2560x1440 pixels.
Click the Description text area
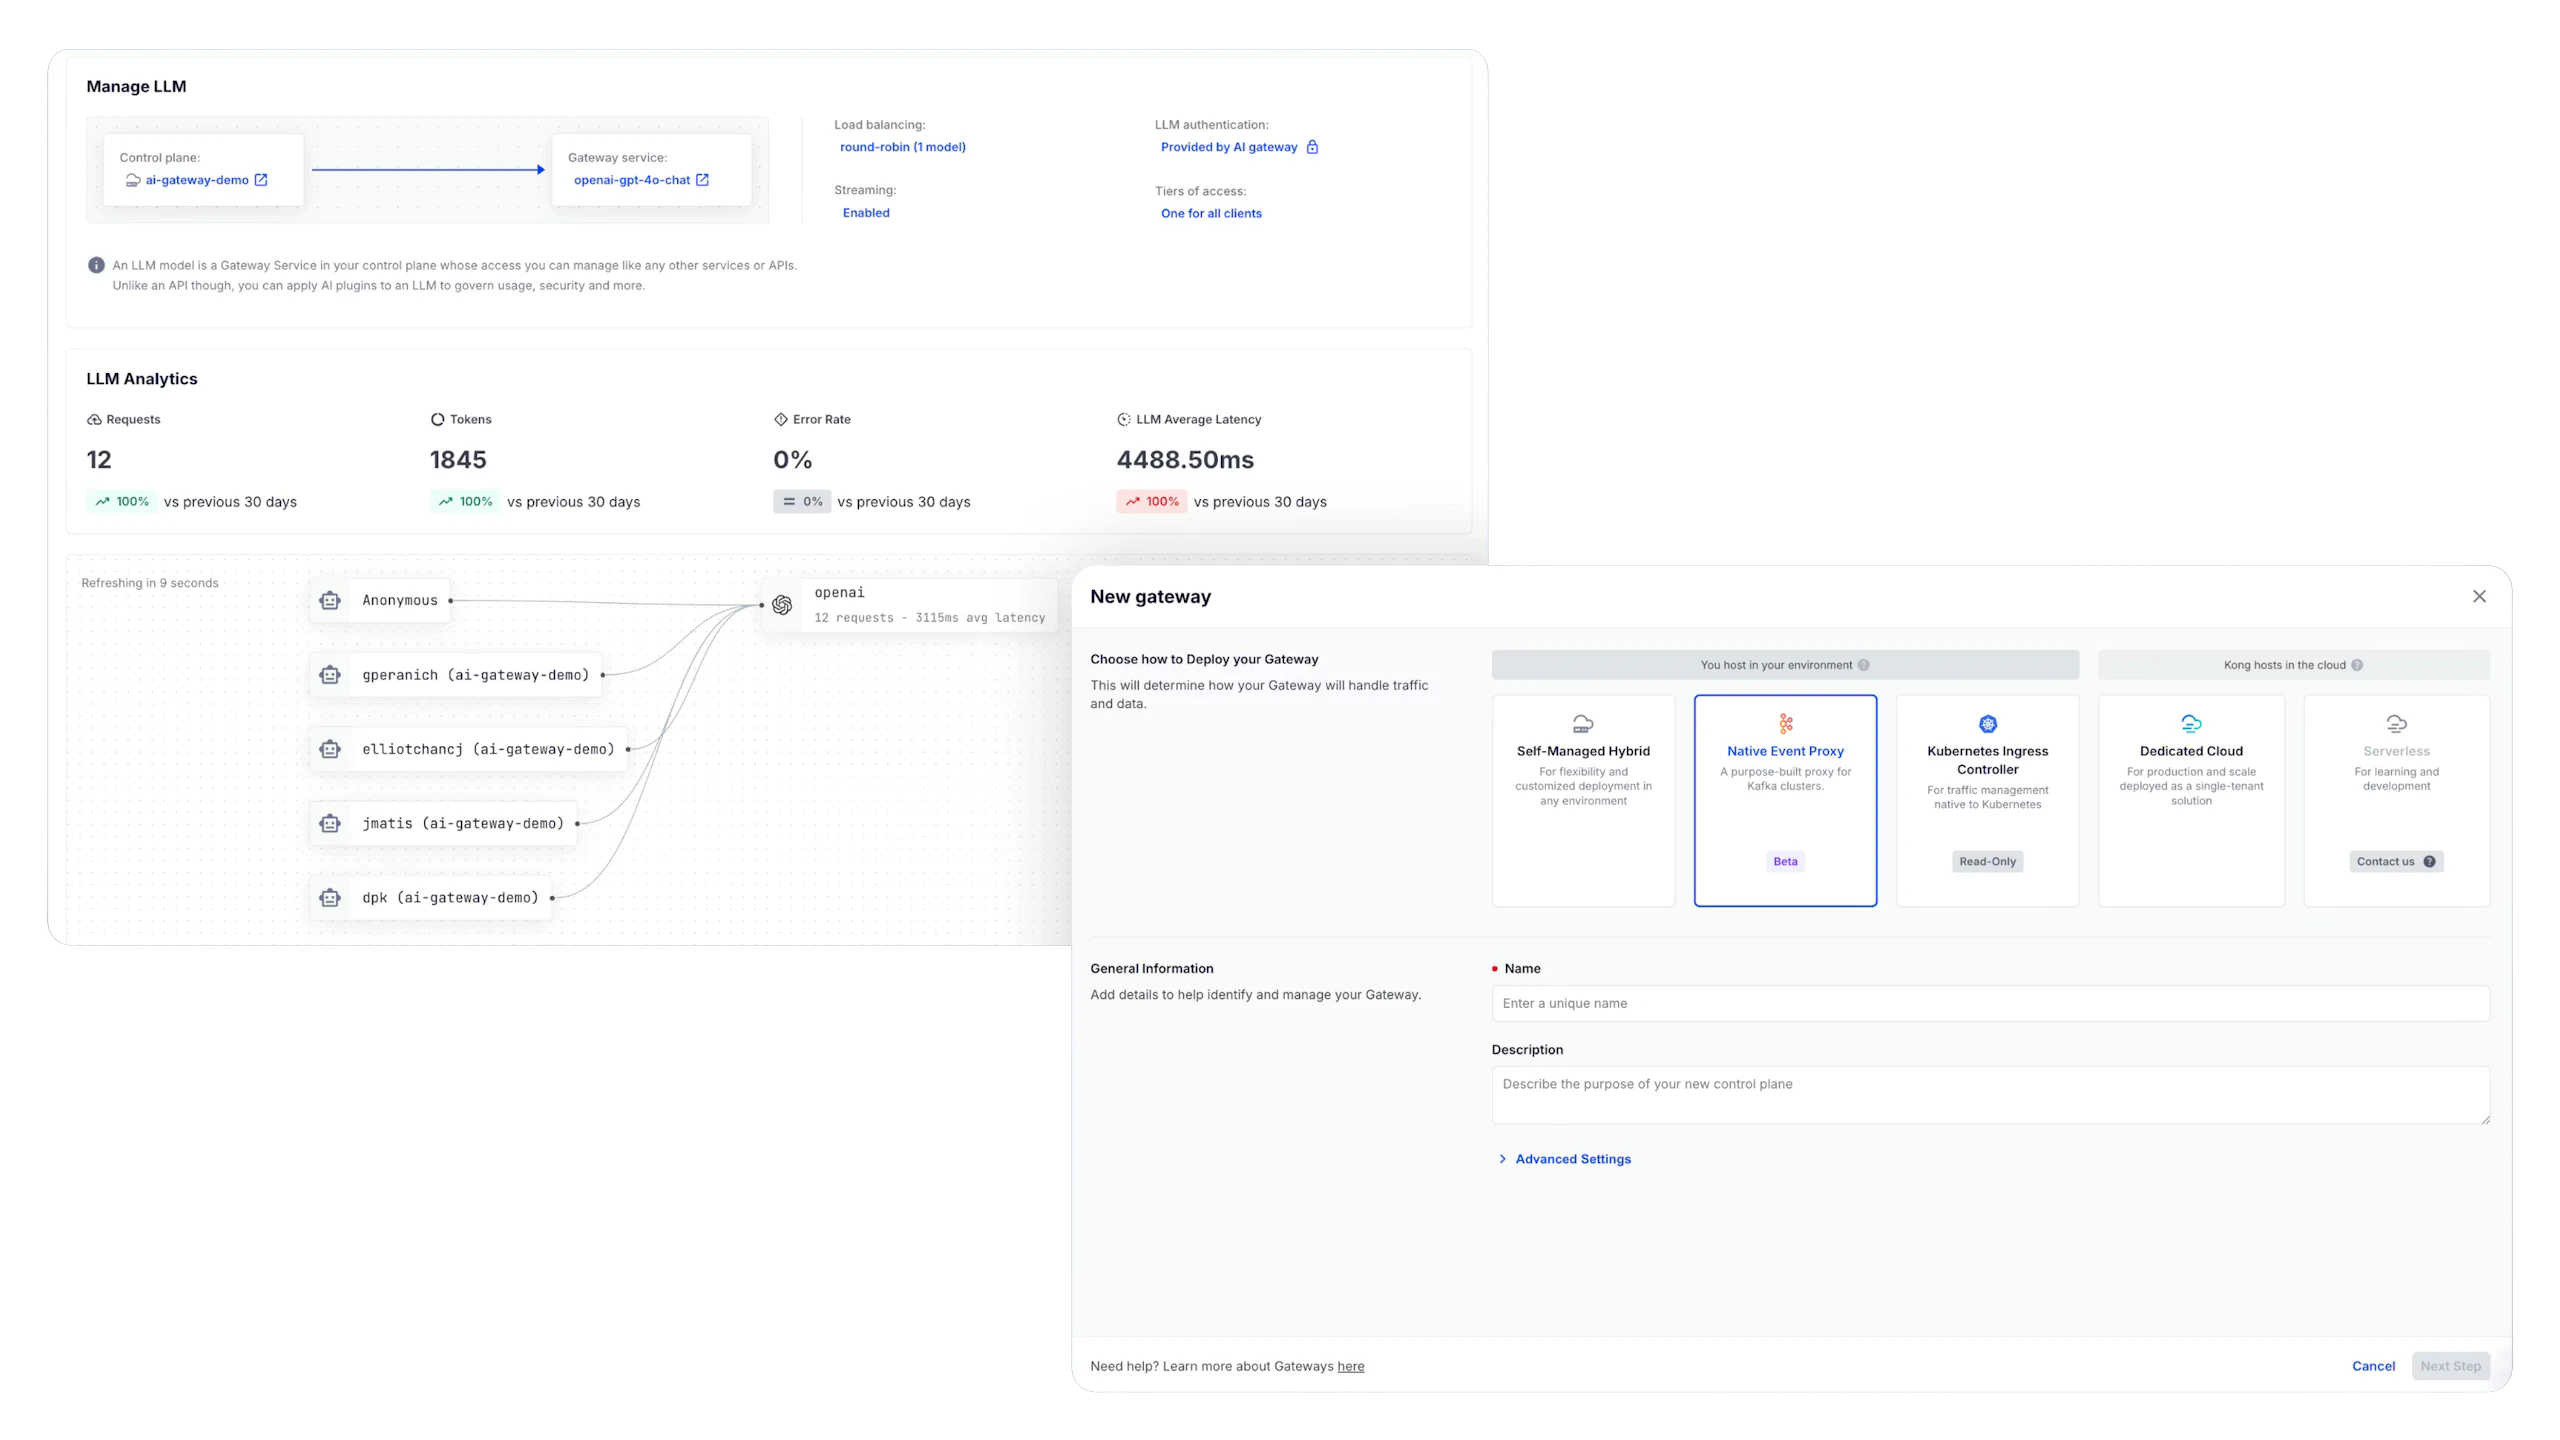[1990, 1095]
